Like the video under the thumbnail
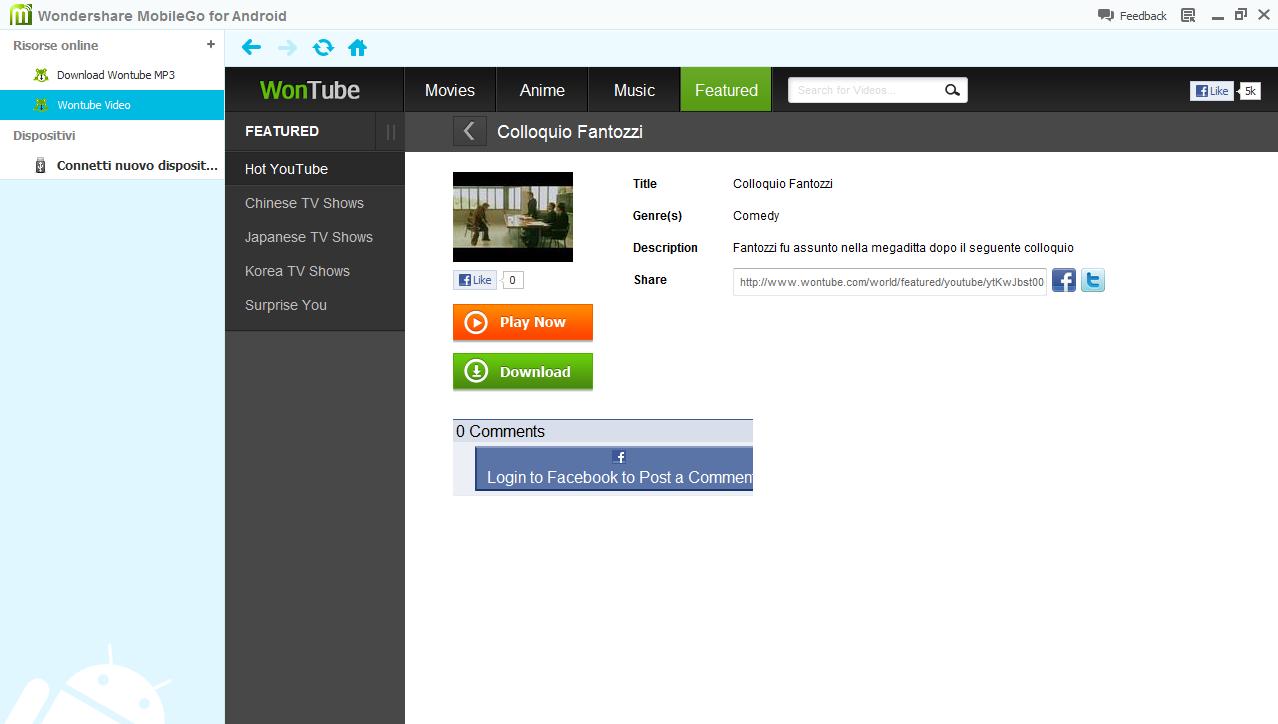 point(475,280)
